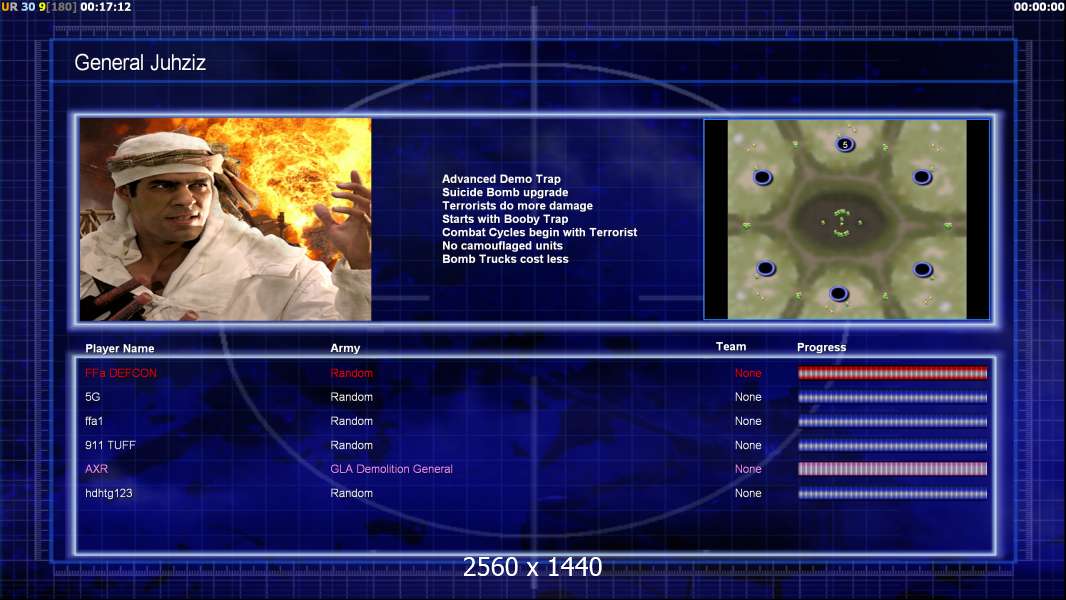Click General Juhziz portrait image

coord(226,219)
